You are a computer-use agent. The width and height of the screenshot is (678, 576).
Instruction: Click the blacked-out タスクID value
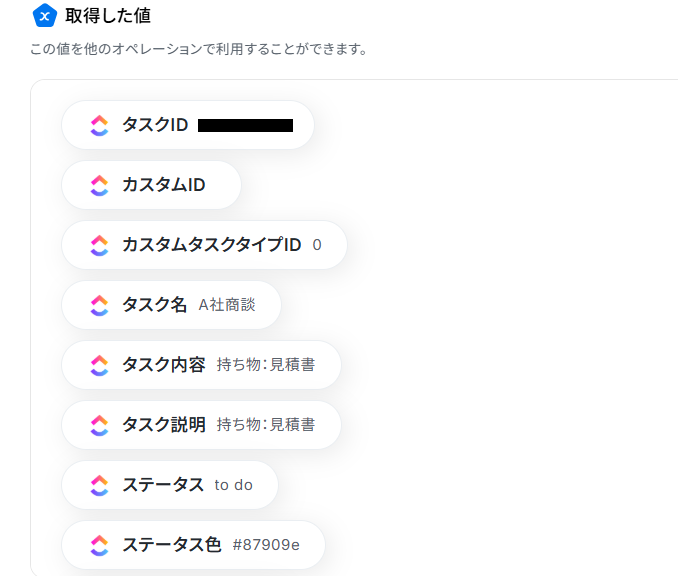coord(245,125)
